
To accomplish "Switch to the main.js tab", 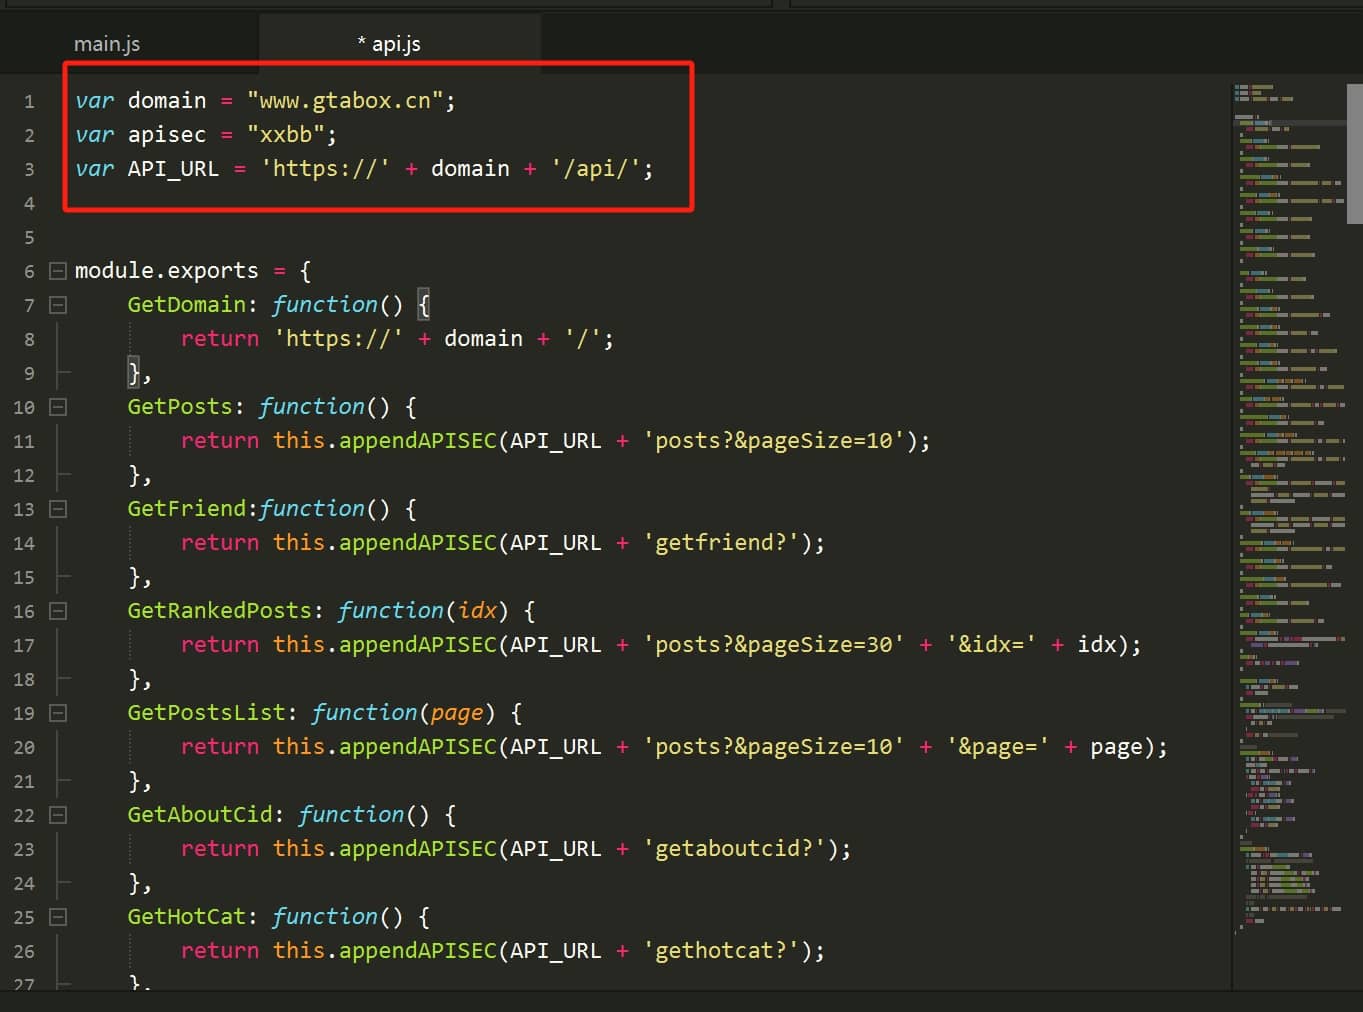I will tap(107, 44).
